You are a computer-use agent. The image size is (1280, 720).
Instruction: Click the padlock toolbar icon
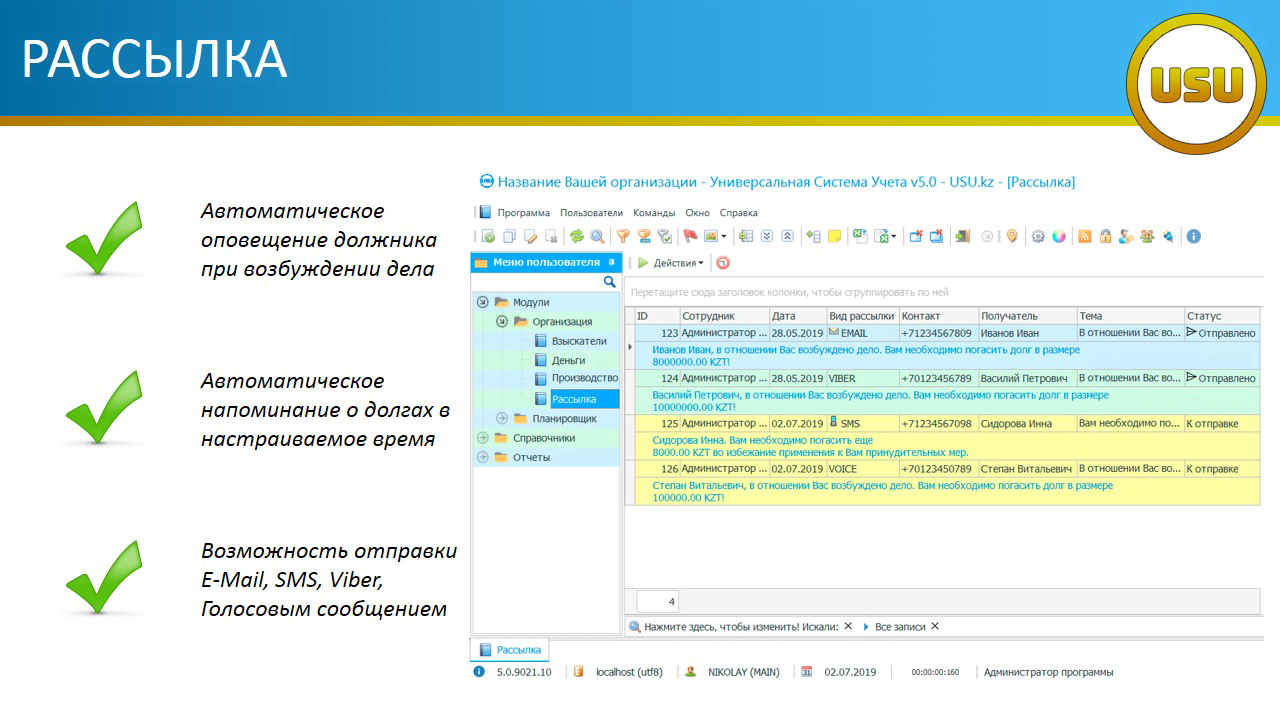(1105, 236)
